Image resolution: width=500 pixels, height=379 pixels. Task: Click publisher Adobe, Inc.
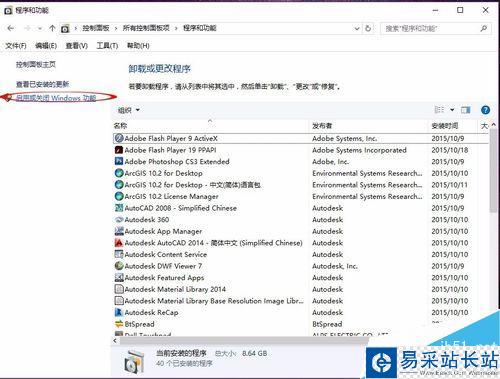click(331, 162)
